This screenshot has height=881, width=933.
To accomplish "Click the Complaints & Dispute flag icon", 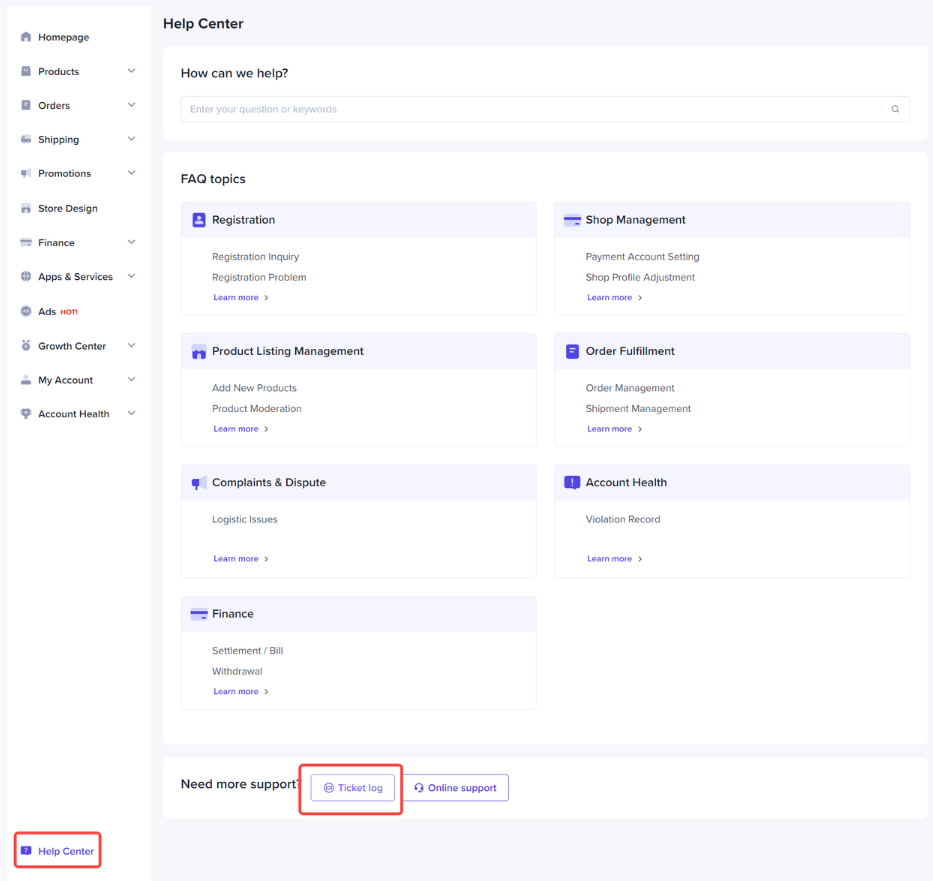I will [x=197, y=483].
